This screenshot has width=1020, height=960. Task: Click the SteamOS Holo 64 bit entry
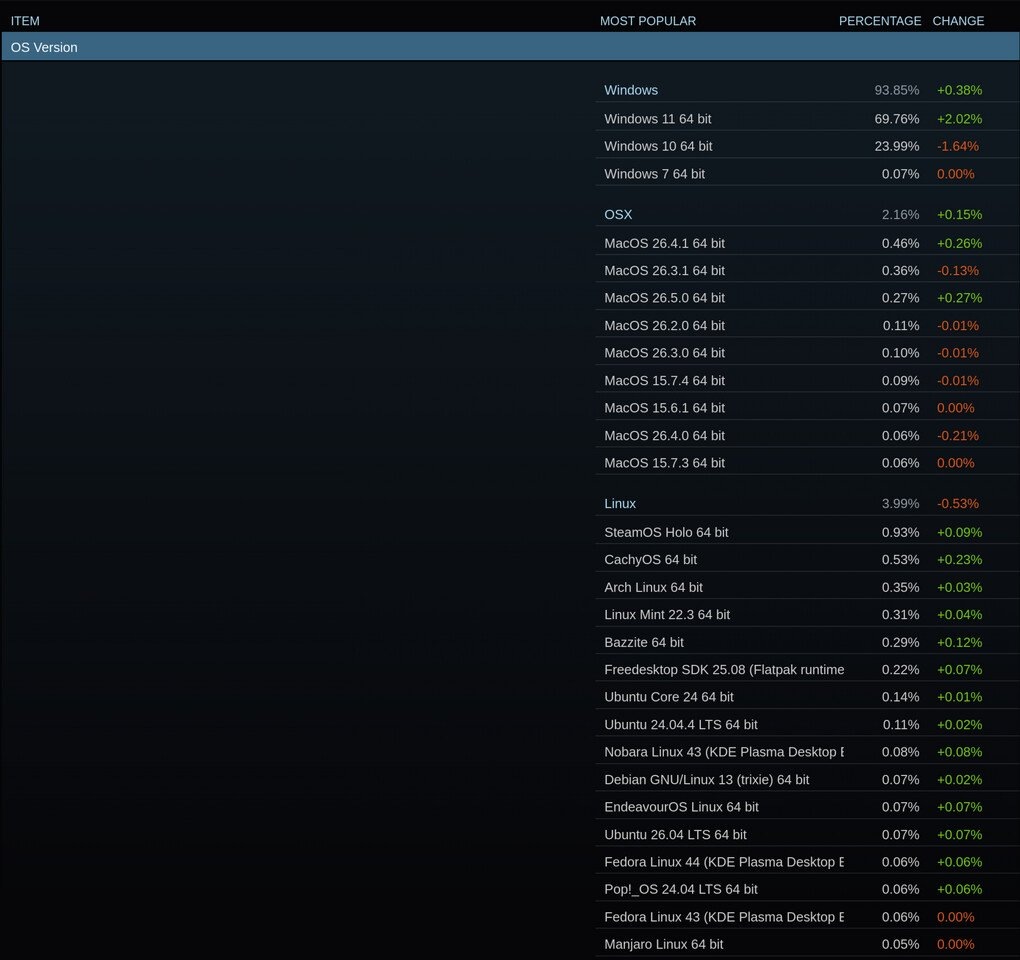tap(666, 532)
